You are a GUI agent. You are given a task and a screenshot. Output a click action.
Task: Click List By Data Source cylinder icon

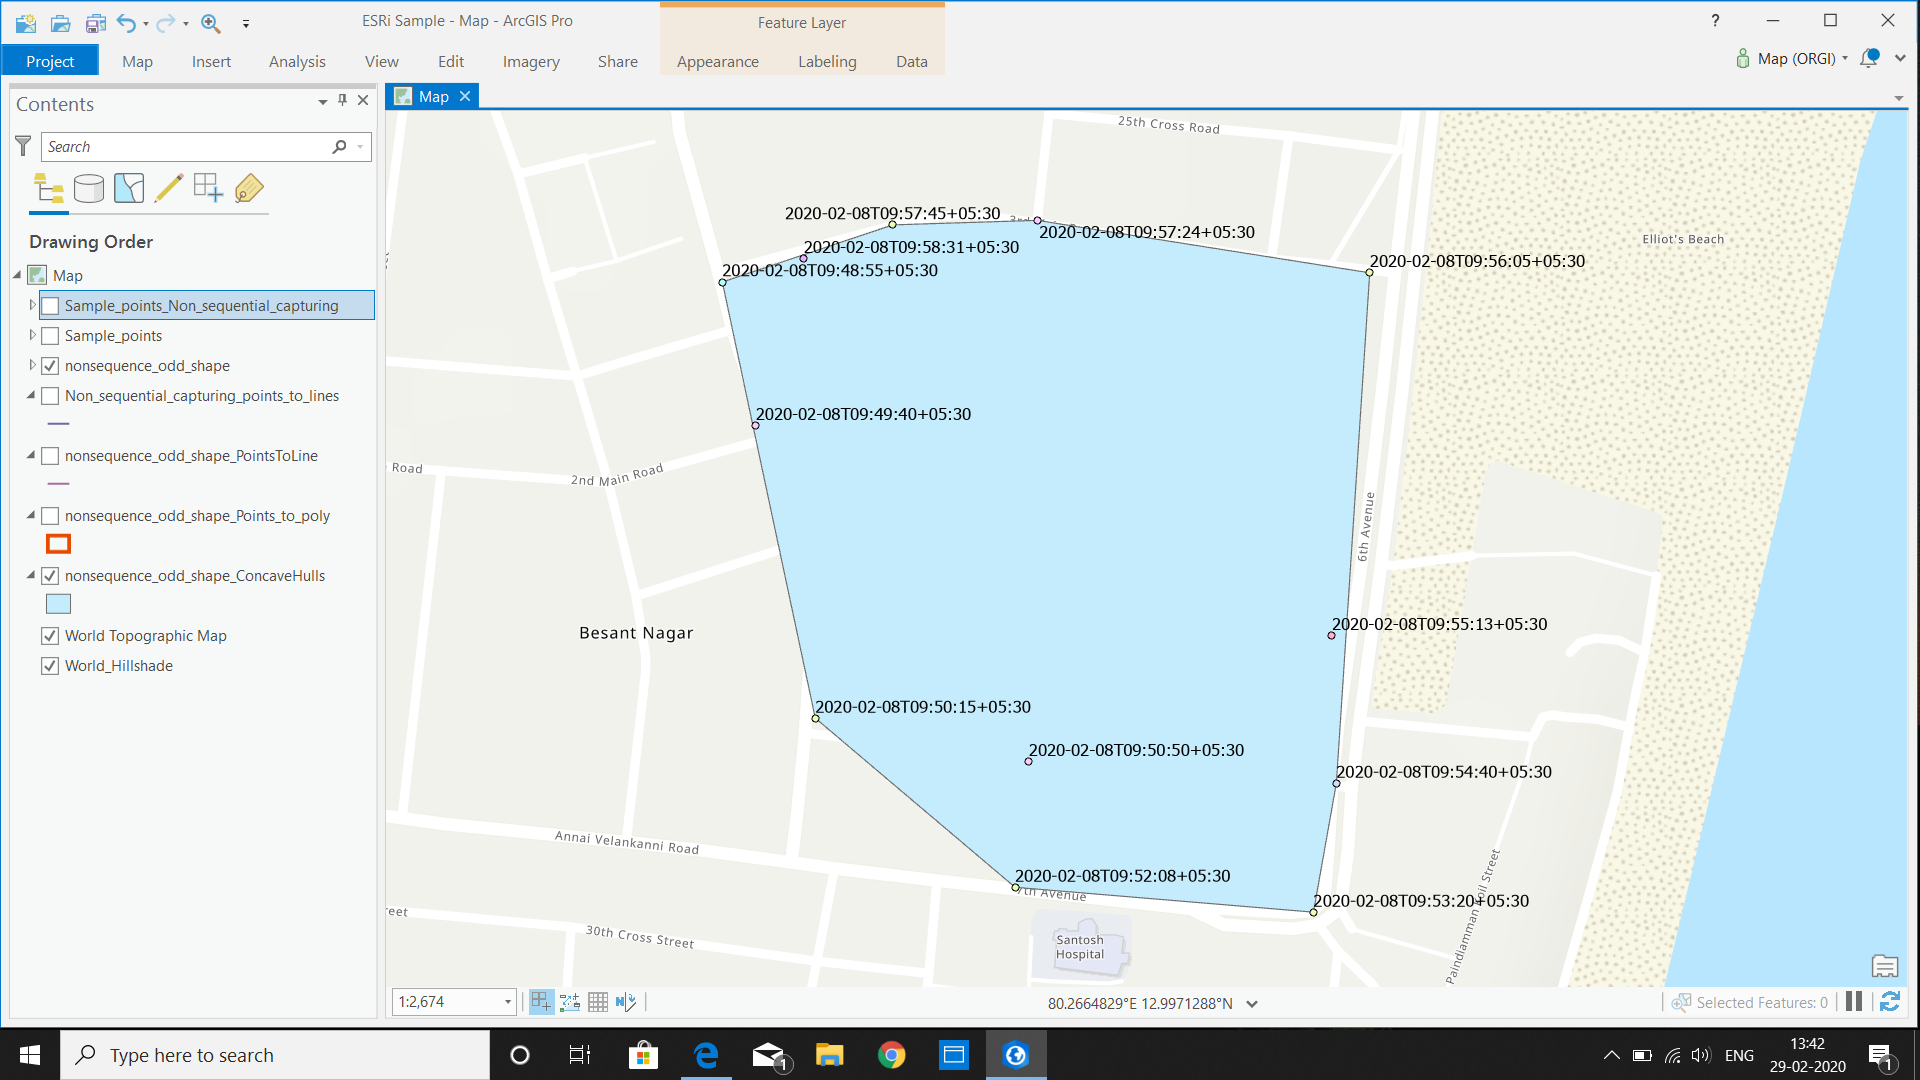pos(88,188)
